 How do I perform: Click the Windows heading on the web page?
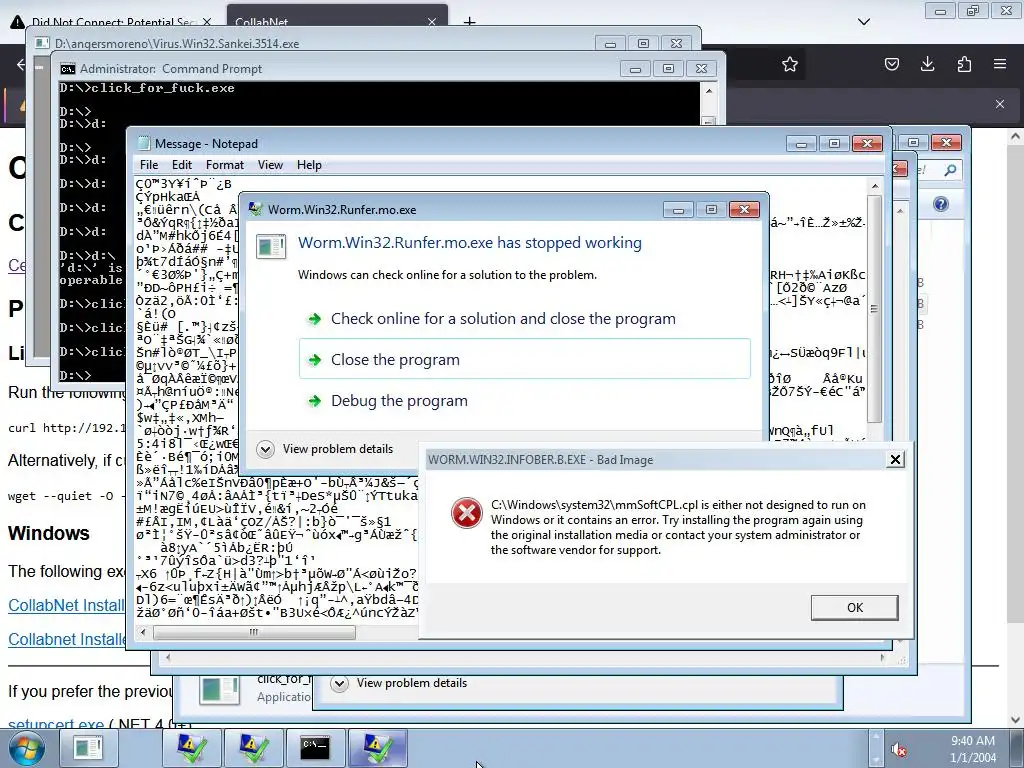click(x=49, y=533)
